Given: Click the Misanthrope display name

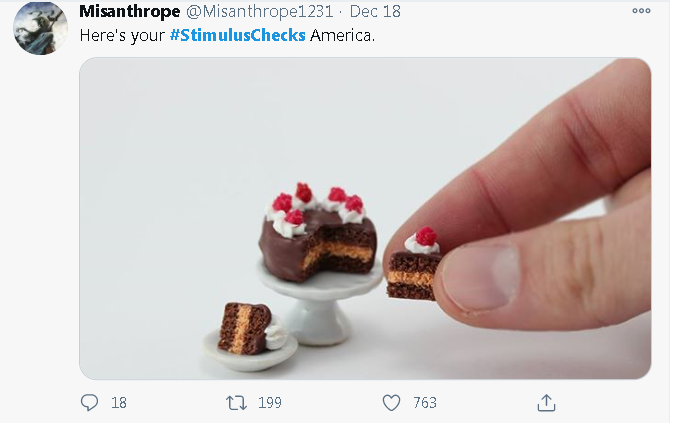Looking at the screenshot, I should point(130,11).
